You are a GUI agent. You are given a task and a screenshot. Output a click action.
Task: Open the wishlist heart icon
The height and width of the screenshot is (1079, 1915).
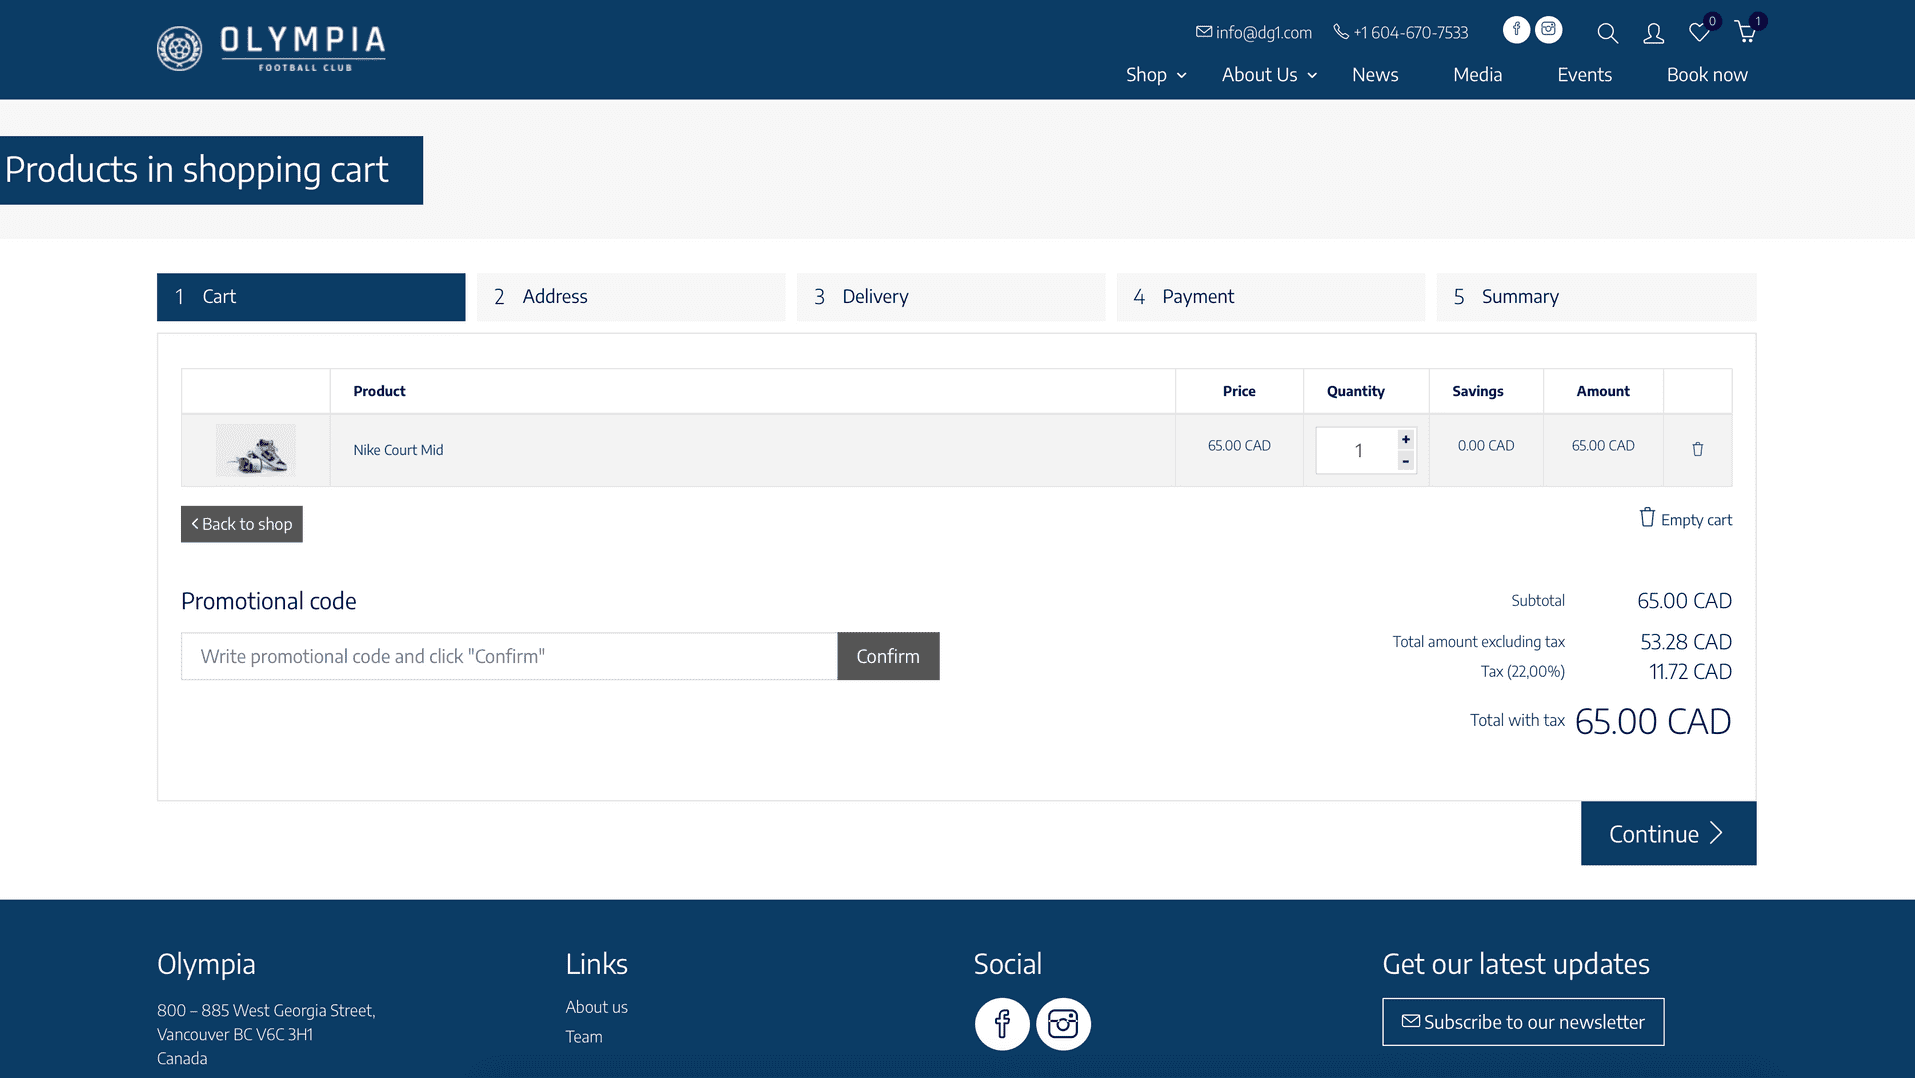tap(1699, 33)
